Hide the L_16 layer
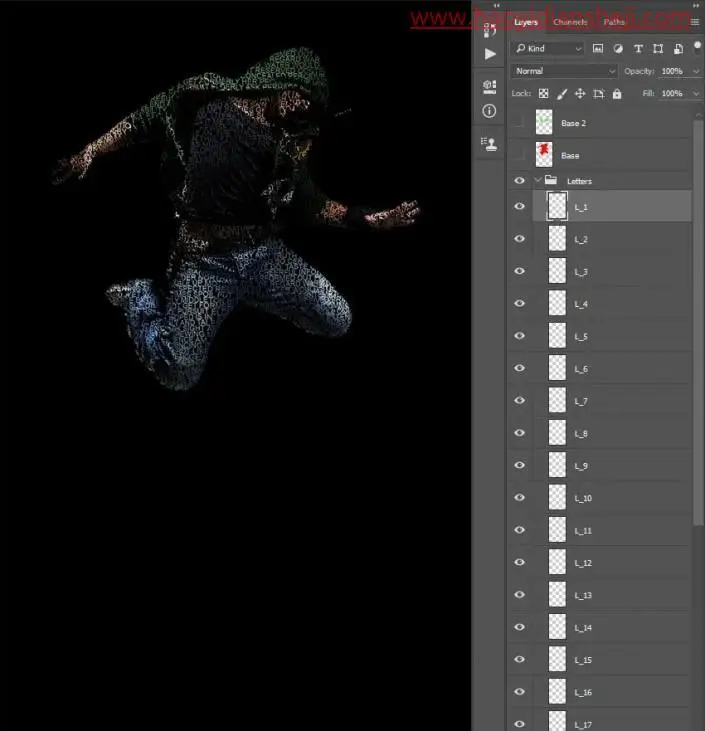This screenshot has height=731, width=705. (519, 692)
